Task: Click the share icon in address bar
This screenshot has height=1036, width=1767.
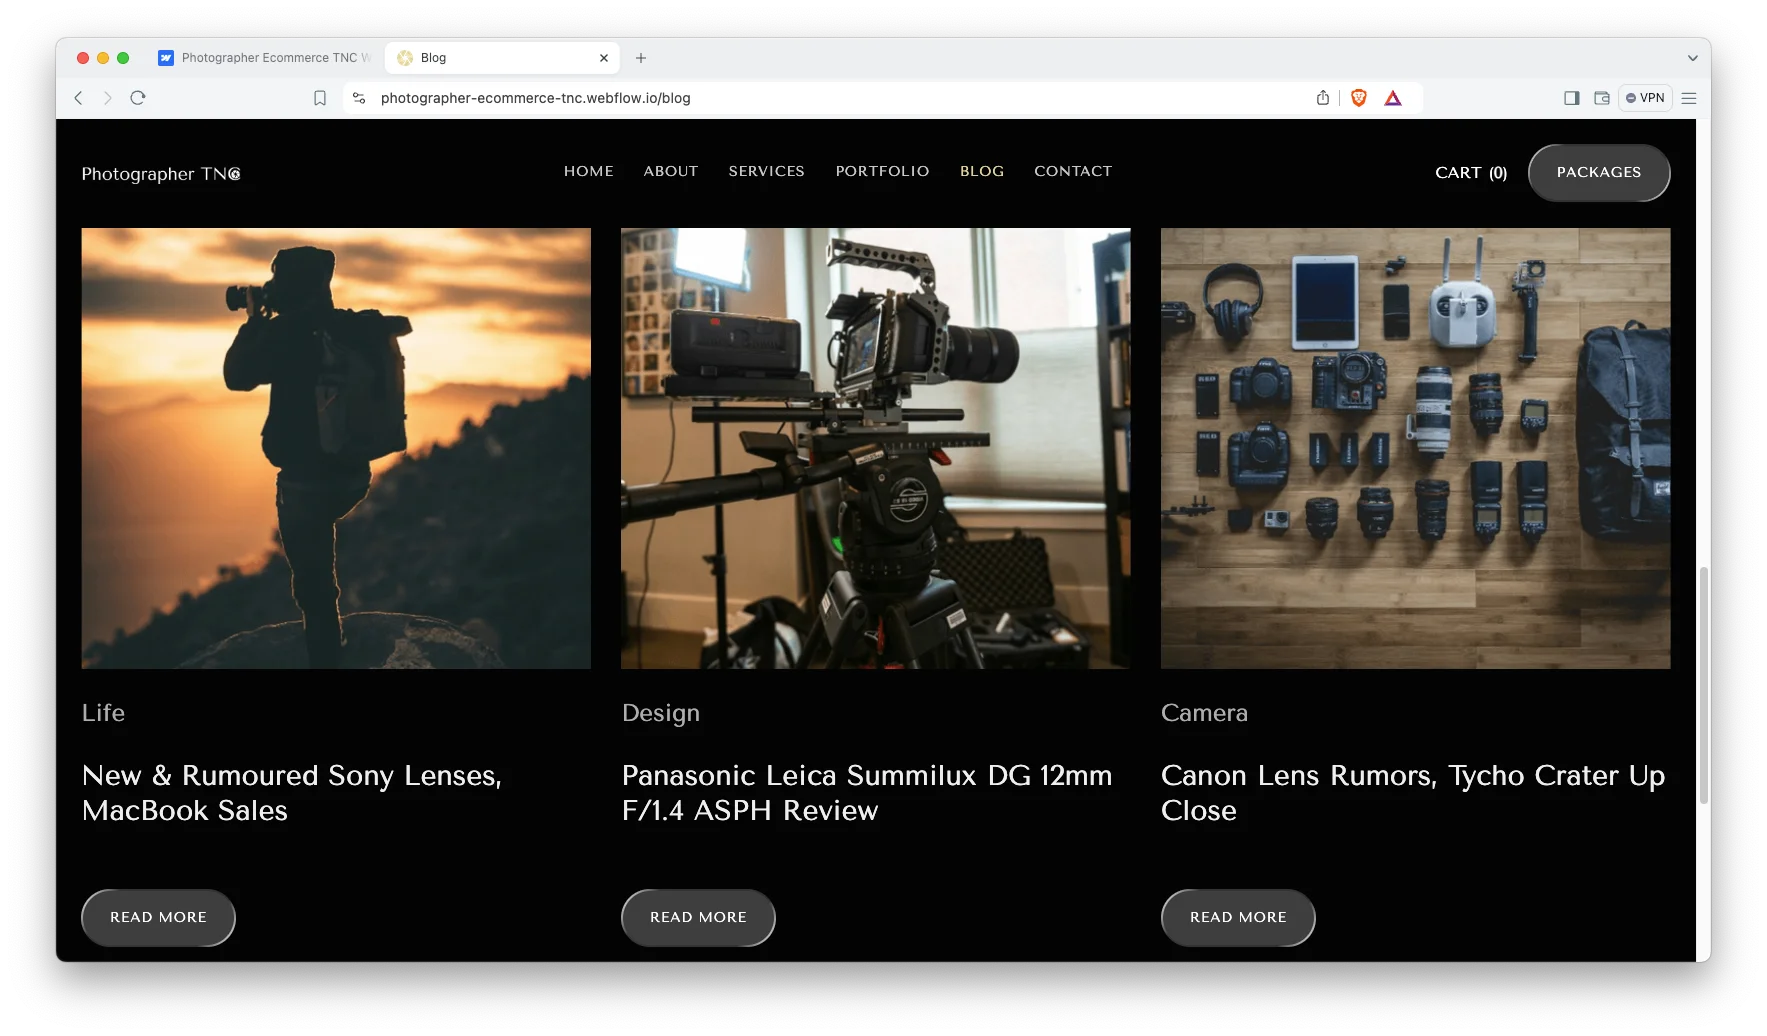Action: [1323, 98]
